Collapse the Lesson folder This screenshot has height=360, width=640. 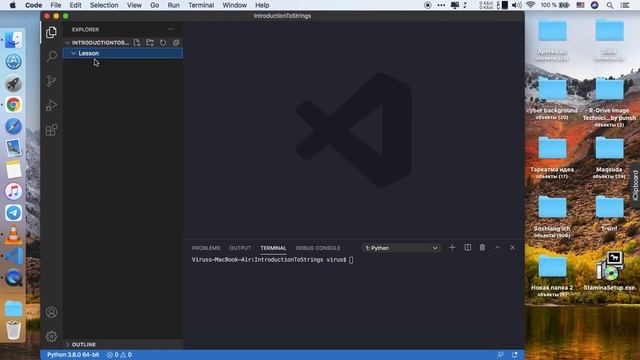click(122, 53)
